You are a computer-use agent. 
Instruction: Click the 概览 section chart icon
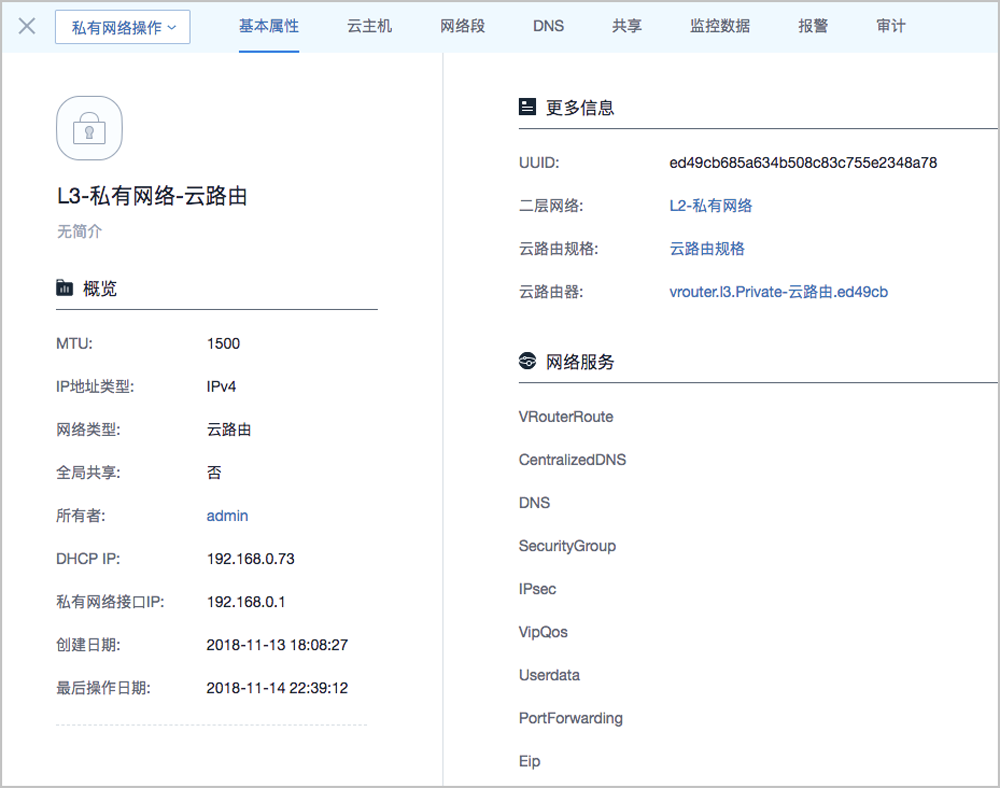tap(65, 288)
